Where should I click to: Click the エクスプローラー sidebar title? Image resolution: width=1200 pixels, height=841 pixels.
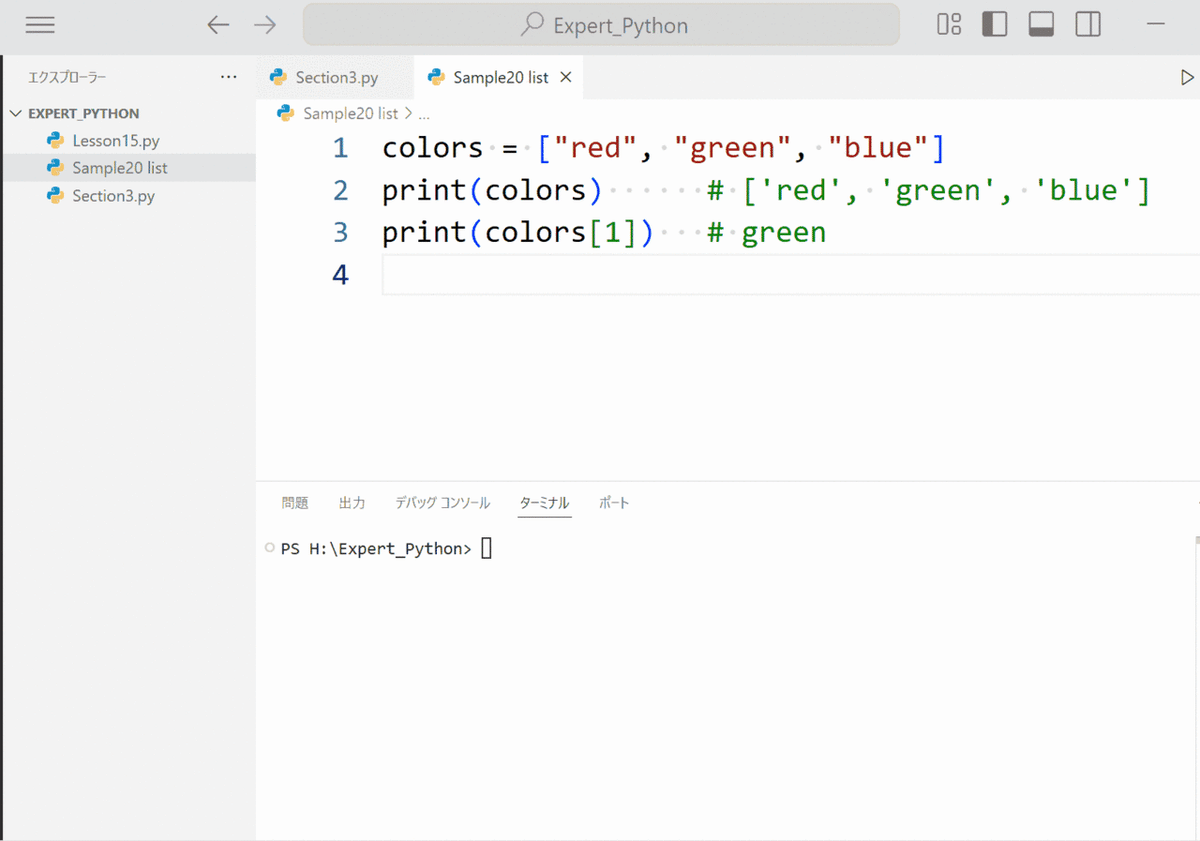[x=67, y=77]
